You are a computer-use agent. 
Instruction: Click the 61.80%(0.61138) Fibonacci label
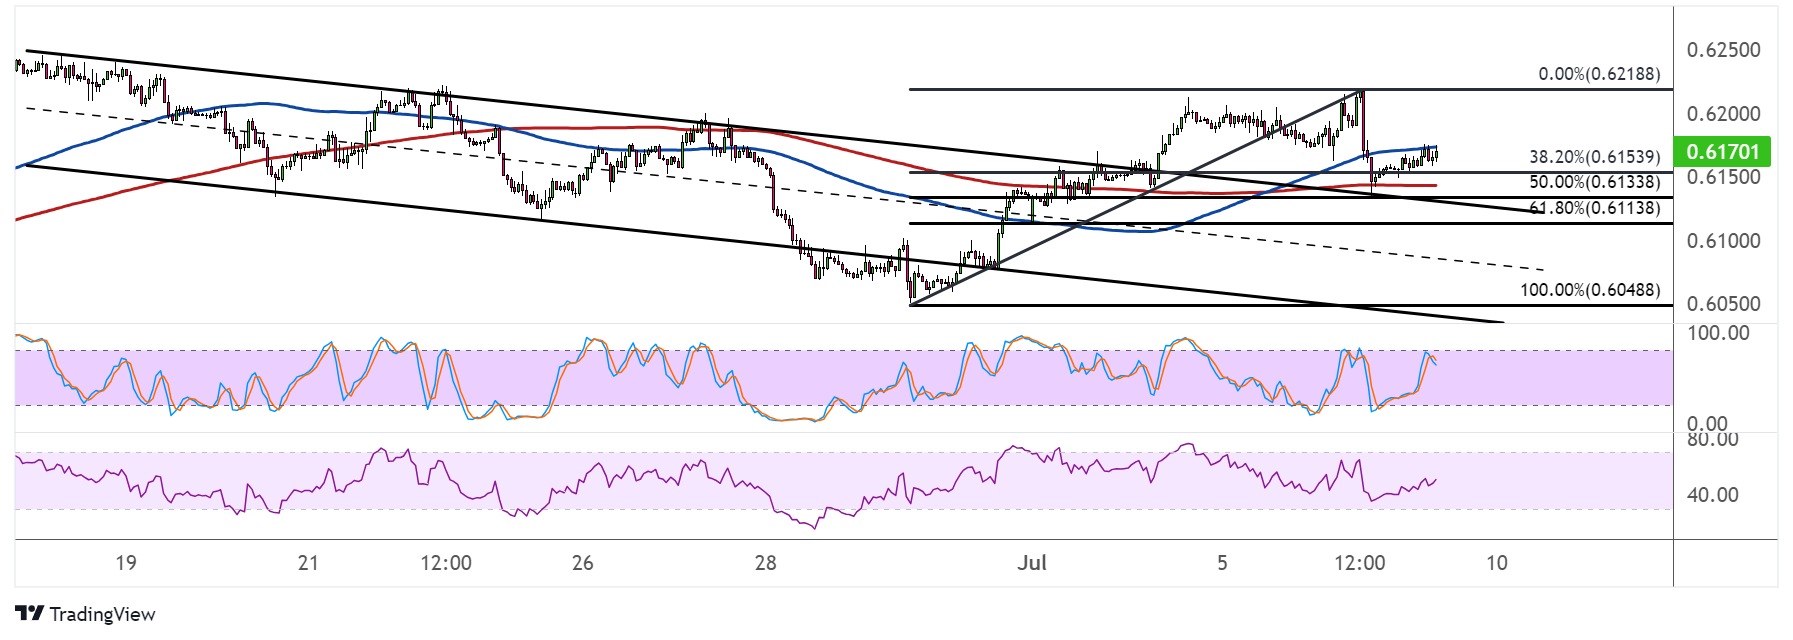(x=1594, y=208)
